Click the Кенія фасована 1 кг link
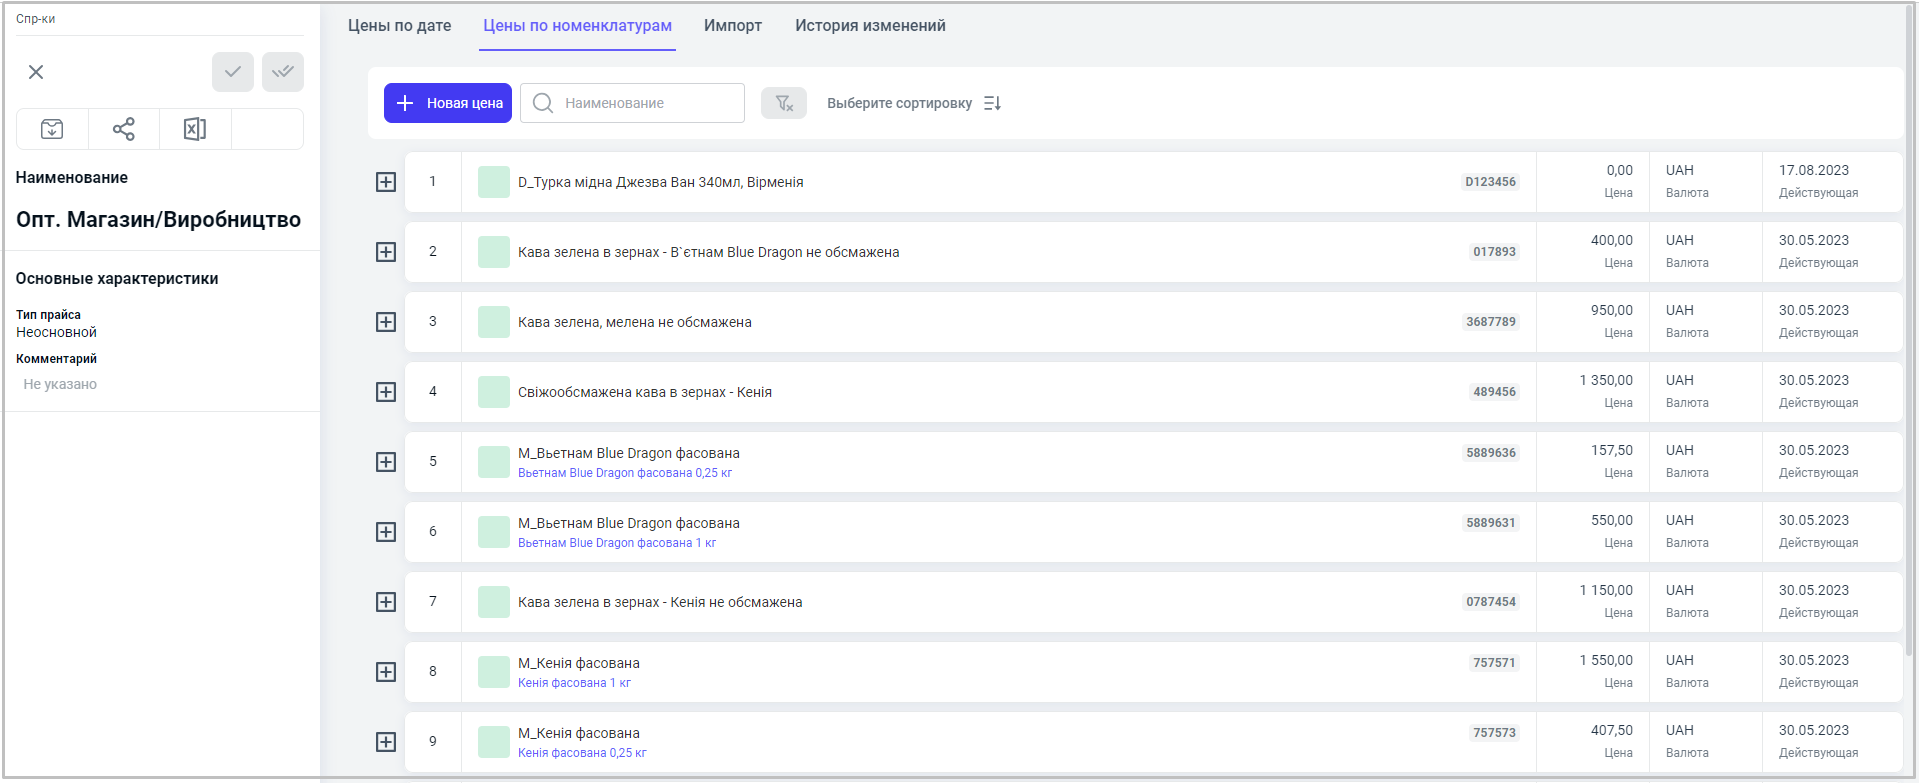 pyautogui.click(x=574, y=683)
